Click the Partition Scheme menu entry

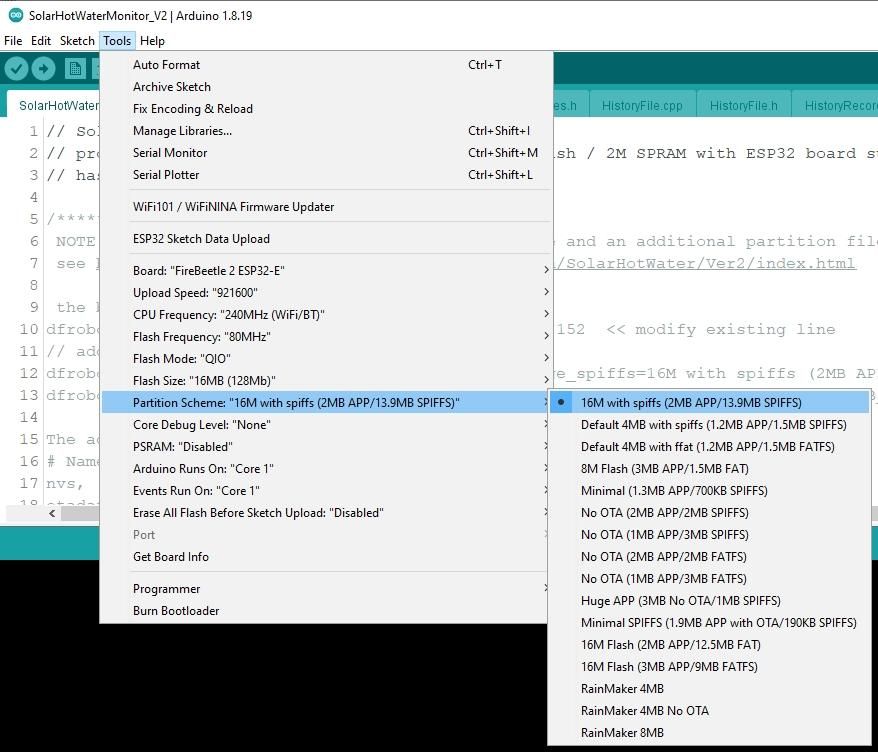pos(325,403)
